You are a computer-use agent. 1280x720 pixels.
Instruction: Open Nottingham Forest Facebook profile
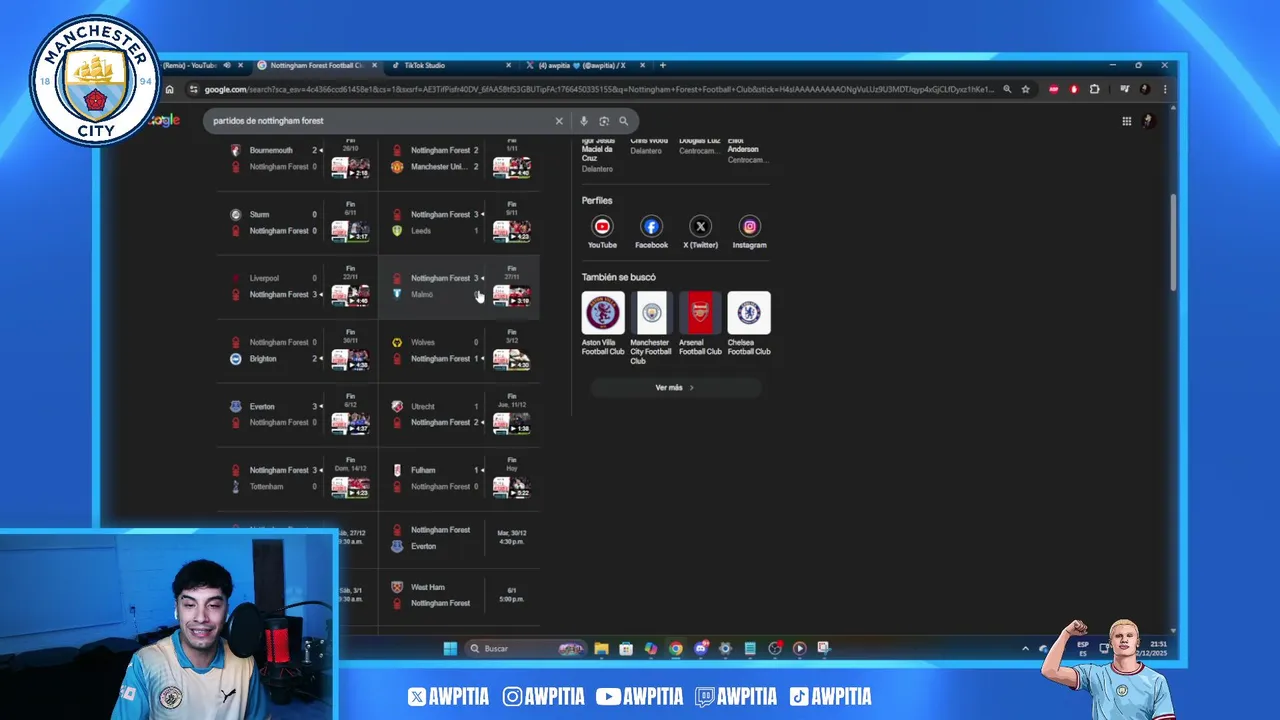coord(651,232)
